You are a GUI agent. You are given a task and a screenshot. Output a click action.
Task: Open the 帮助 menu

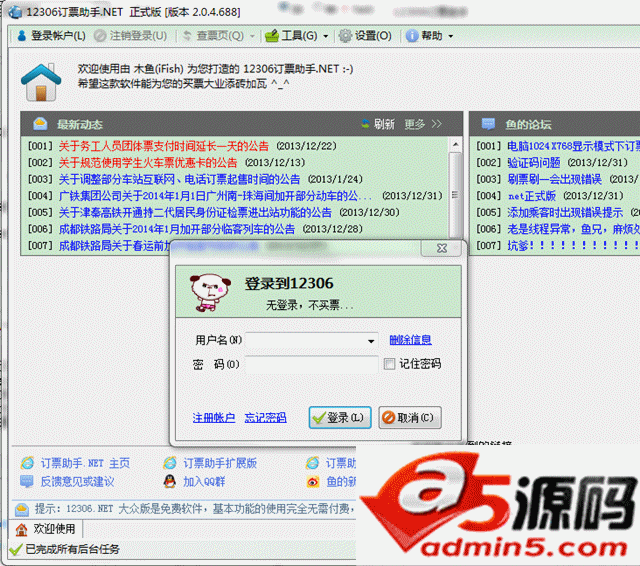(424, 36)
